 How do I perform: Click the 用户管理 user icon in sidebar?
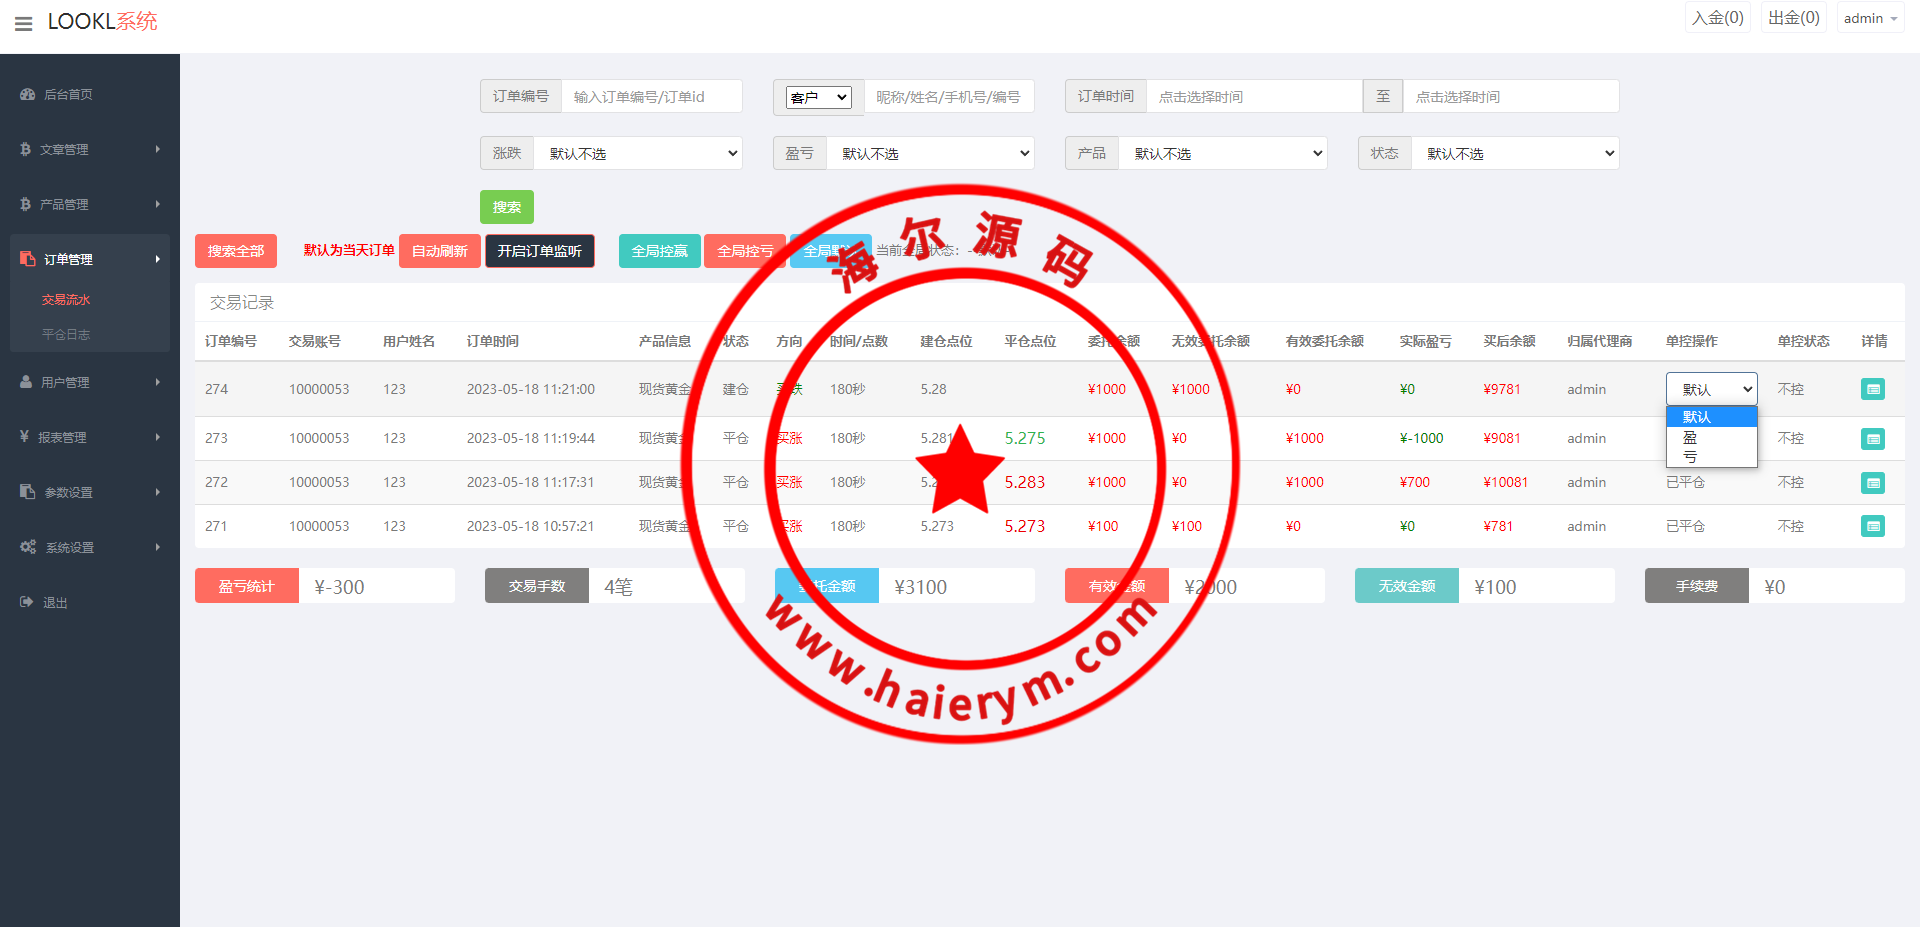[x=27, y=382]
